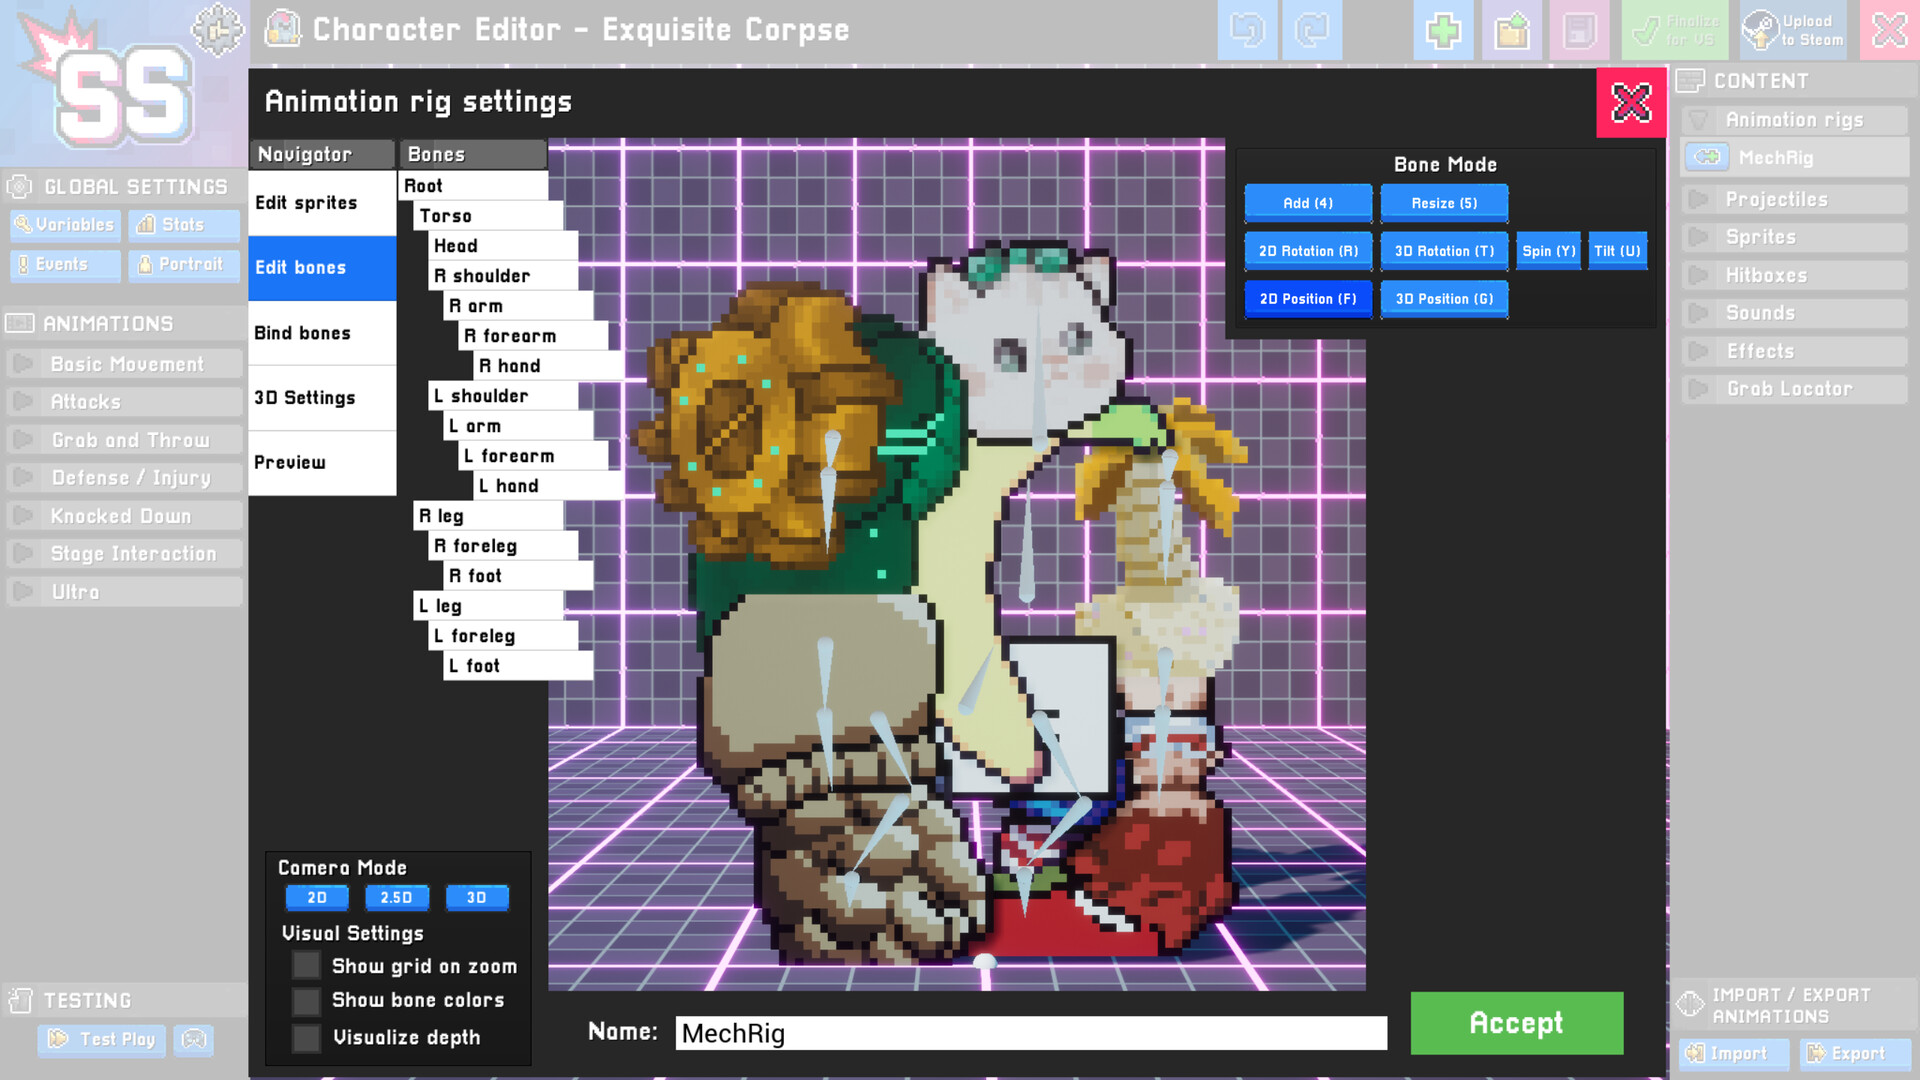1920x1080 pixels.
Task: Switch to Edit sprites navigator tab
Action: pos(306,202)
